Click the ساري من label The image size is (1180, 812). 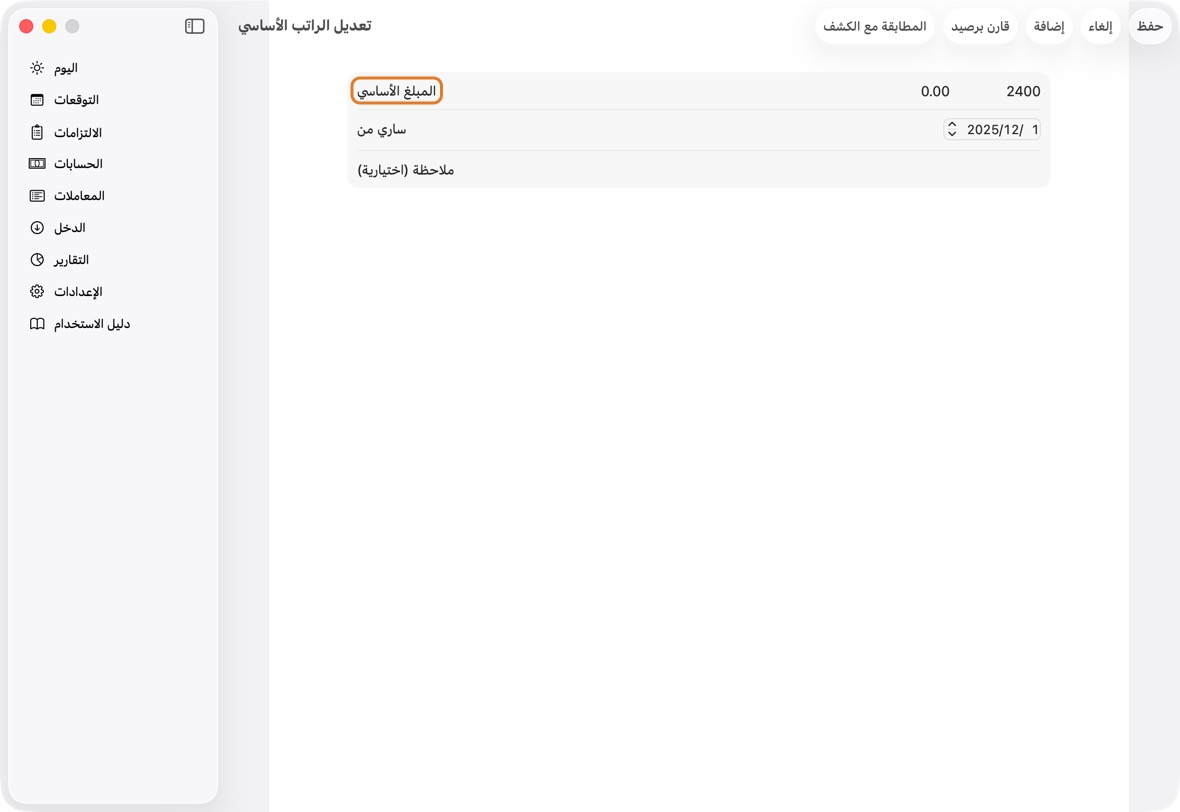(x=382, y=130)
